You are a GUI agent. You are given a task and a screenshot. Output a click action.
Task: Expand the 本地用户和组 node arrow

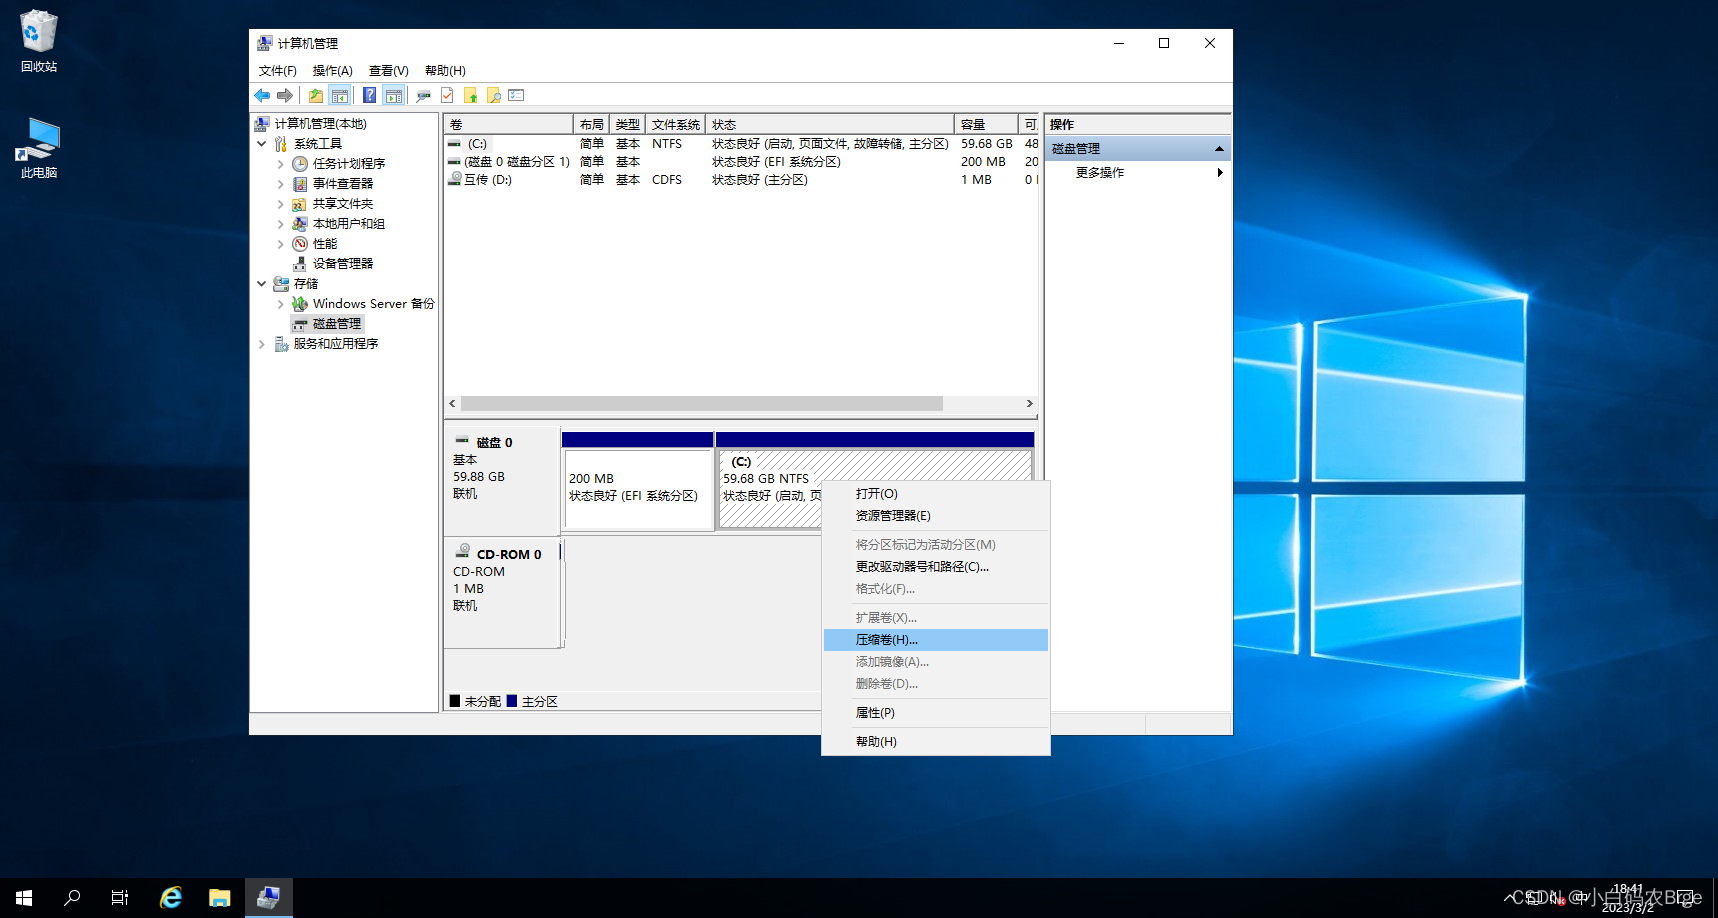(x=281, y=224)
